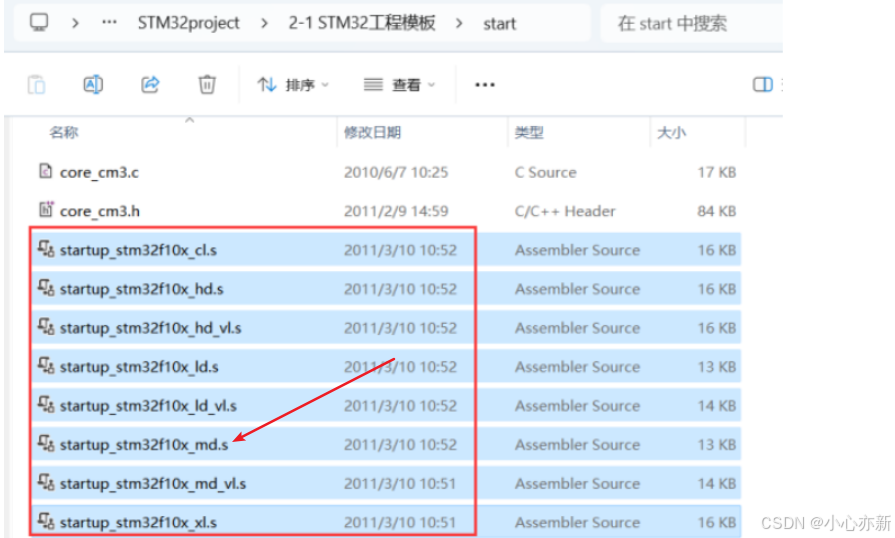Click the startup_stm32f10x_md_vl.s file icon
Image resolution: width=895 pixels, height=538 pixels.
(x=46, y=482)
